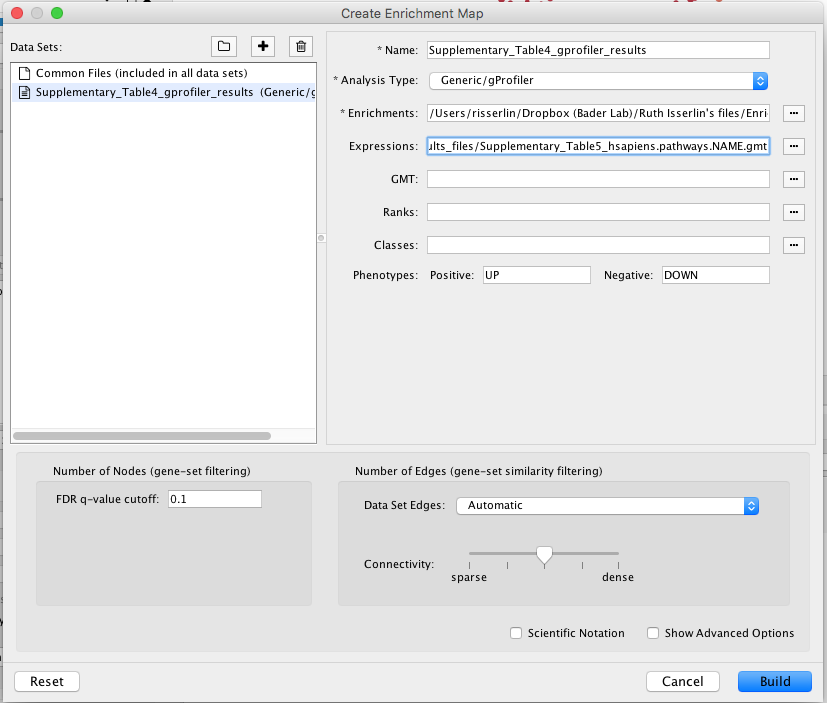Open the Analysis Type dropdown
This screenshot has height=703, width=827.
(758, 80)
